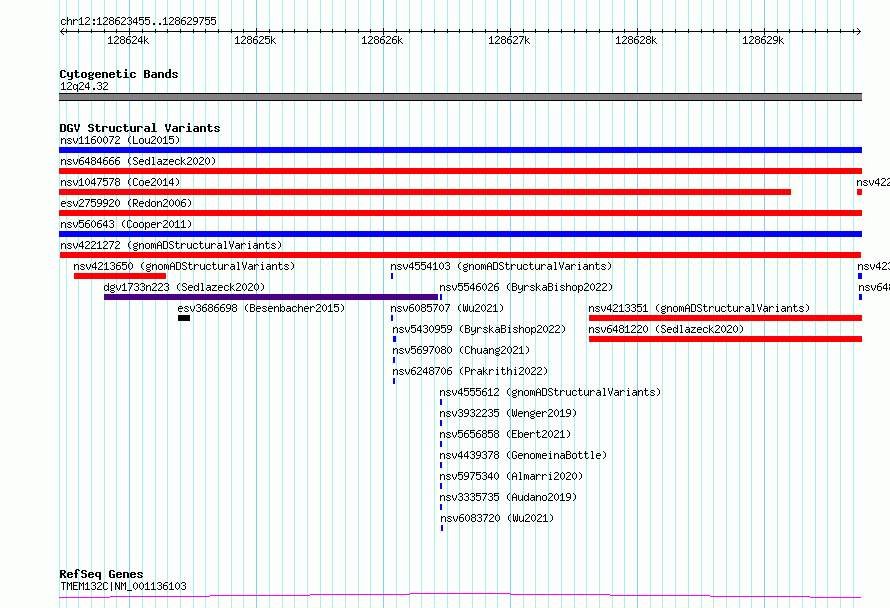This screenshot has height=608, width=890.
Task: Select nsv6085707 (Wu2021) variant label
Action: (x=447, y=308)
